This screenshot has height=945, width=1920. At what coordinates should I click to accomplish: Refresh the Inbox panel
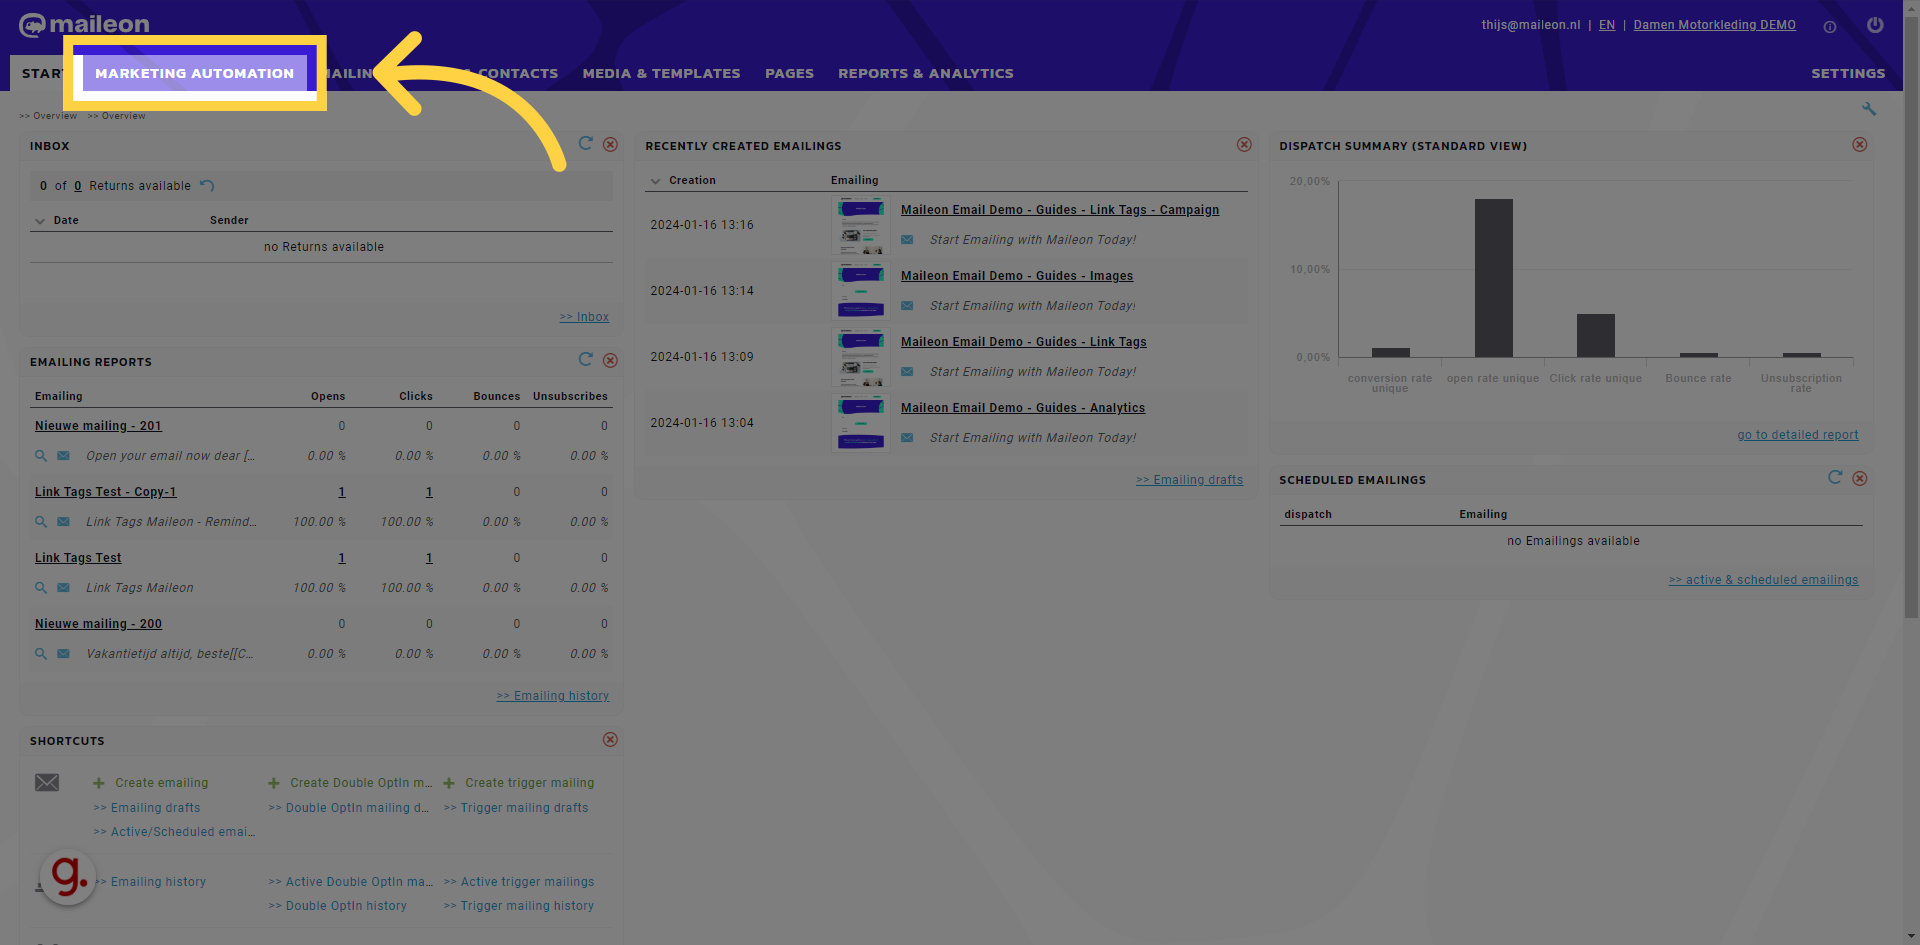tap(586, 143)
